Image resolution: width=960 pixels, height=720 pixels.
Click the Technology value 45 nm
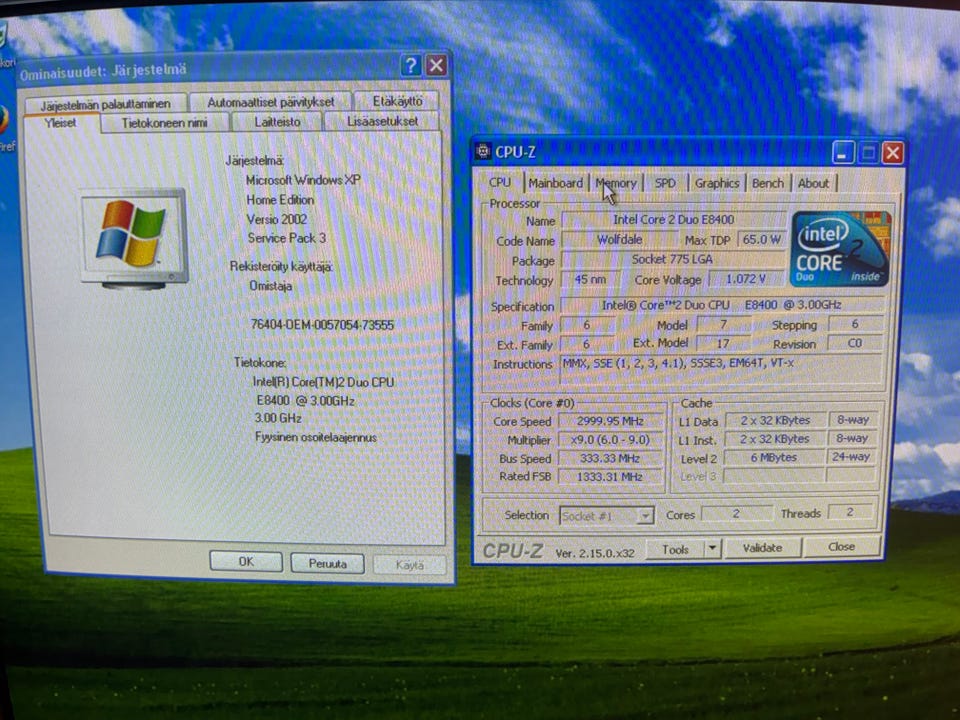pyautogui.click(x=590, y=279)
